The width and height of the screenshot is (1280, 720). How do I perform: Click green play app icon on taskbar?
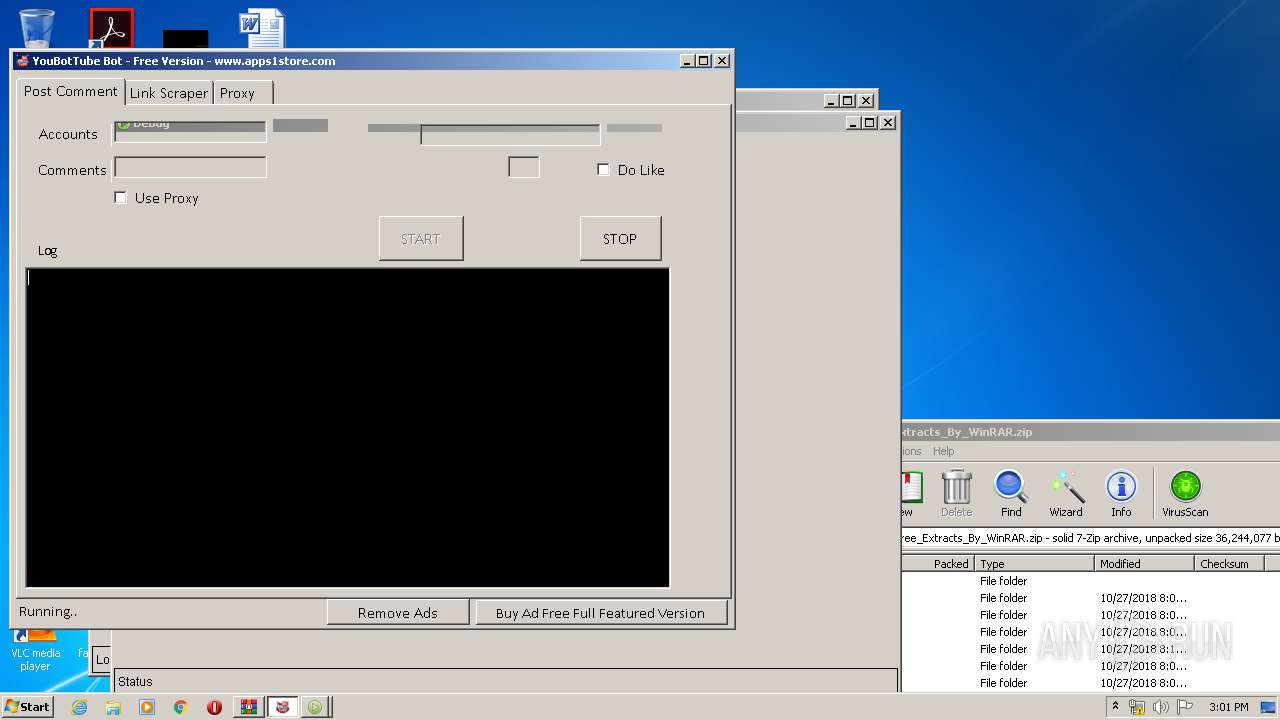[x=315, y=707]
